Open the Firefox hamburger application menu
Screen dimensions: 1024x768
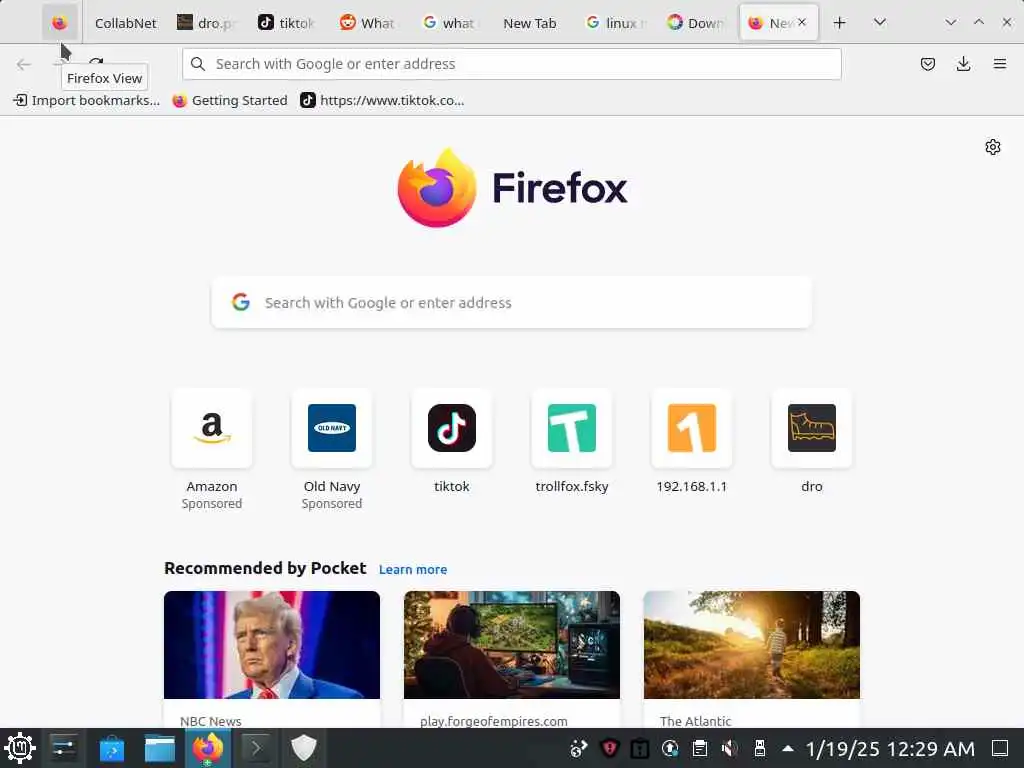[999, 64]
